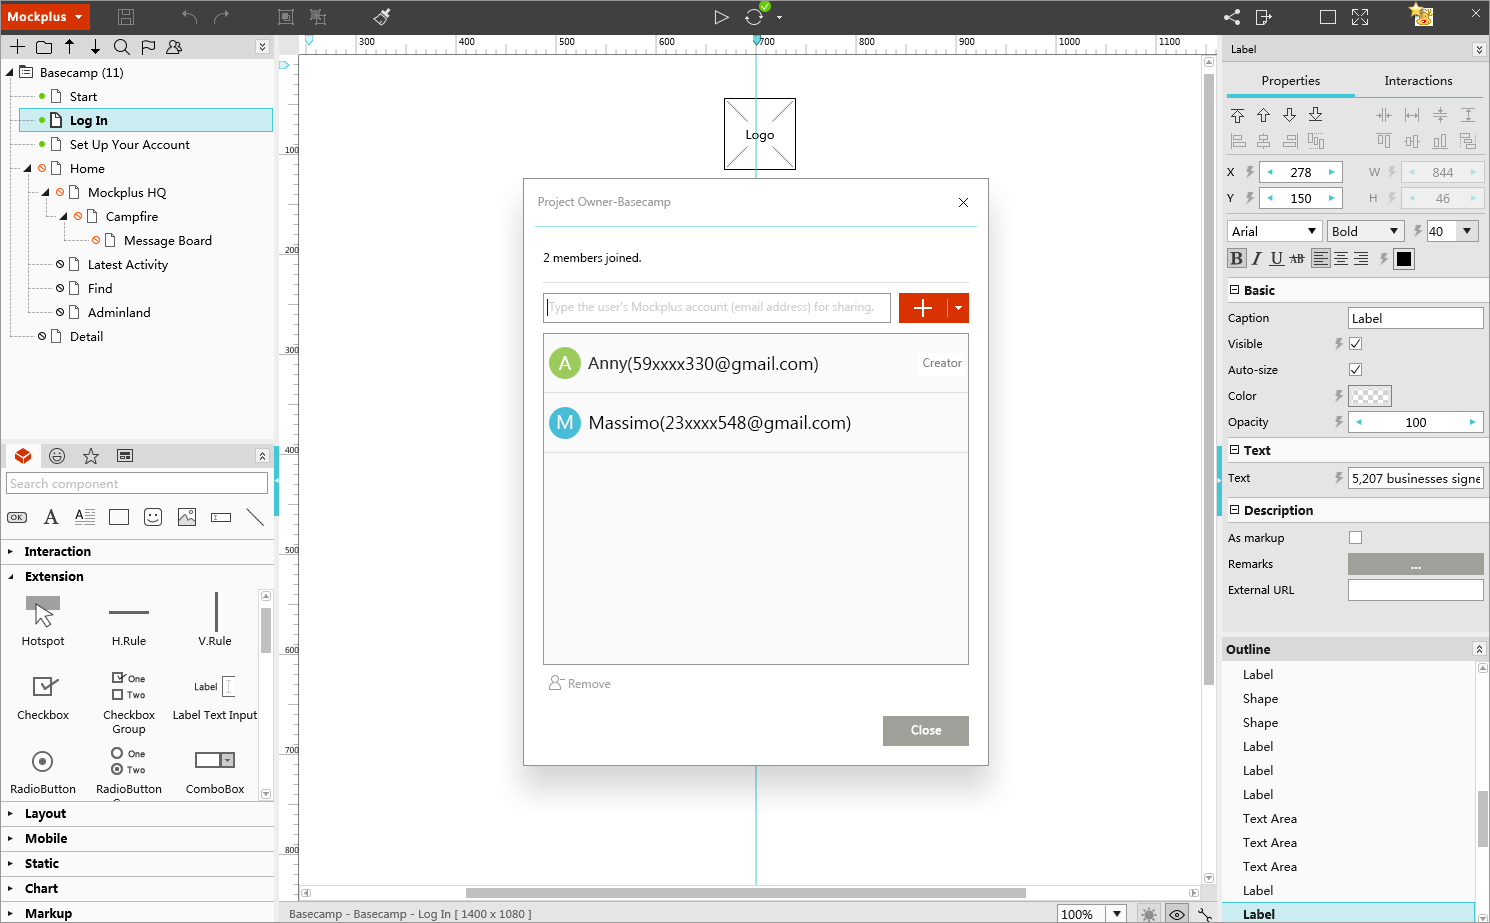Screen dimensions: 1490x923
Task: Open the favorites tab (star) in component panel
Action: pyautogui.click(x=91, y=456)
